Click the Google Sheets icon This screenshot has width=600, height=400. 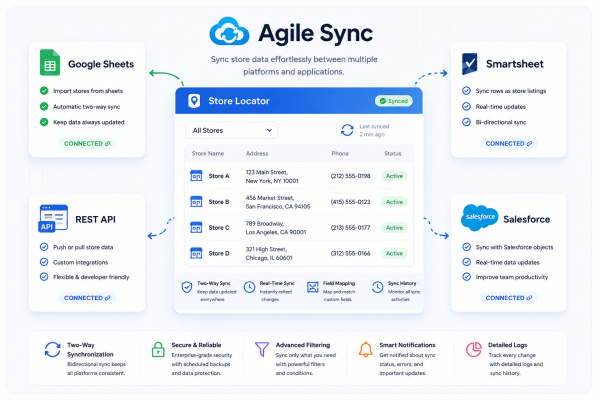coord(50,62)
